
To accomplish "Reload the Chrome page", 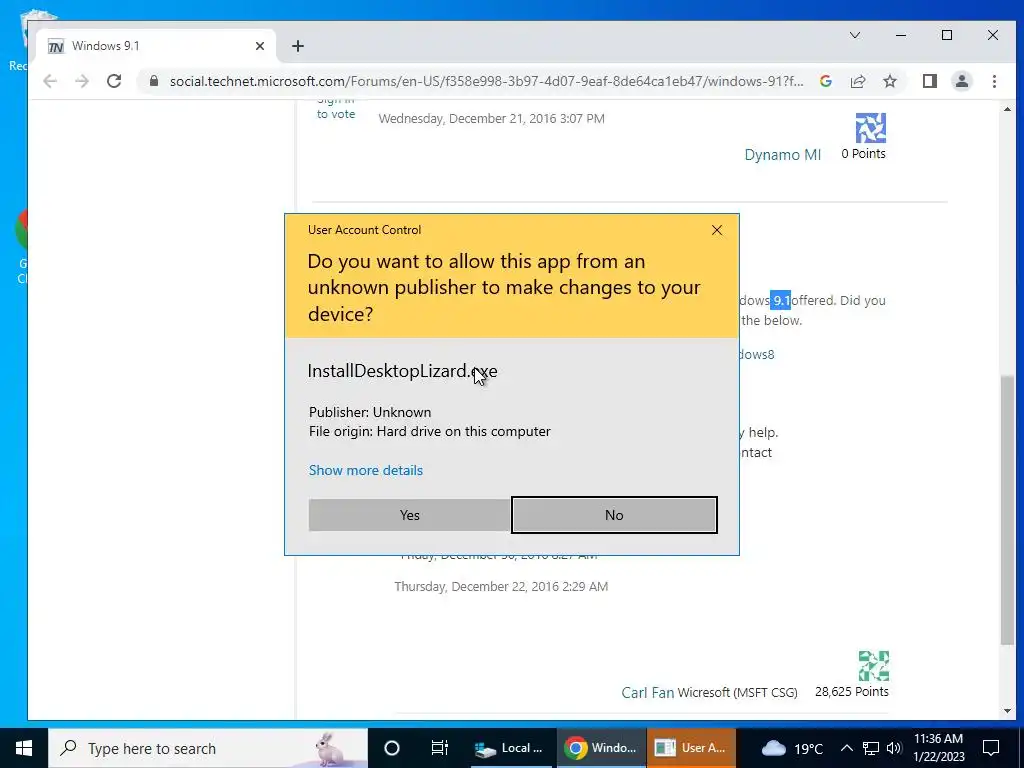I will pyautogui.click(x=114, y=81).
